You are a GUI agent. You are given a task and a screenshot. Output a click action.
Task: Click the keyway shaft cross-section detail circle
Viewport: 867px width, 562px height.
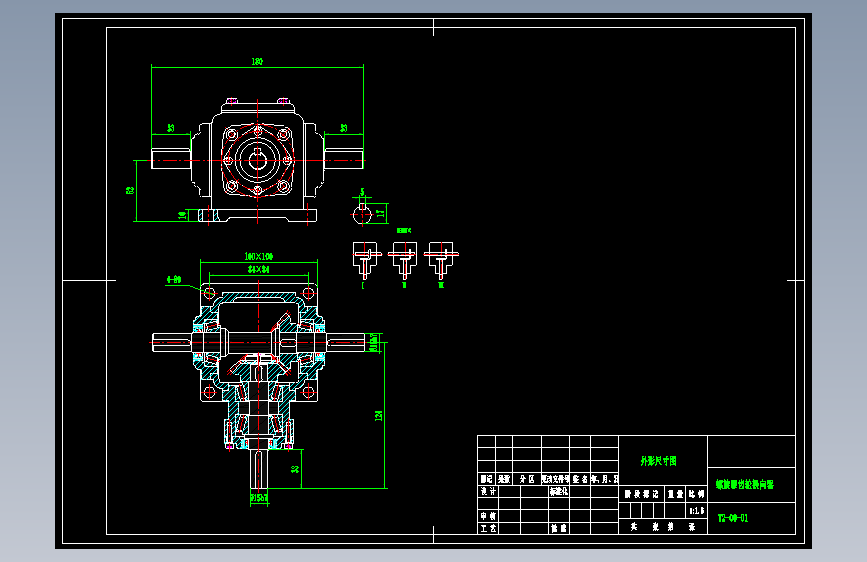(362, 214)
